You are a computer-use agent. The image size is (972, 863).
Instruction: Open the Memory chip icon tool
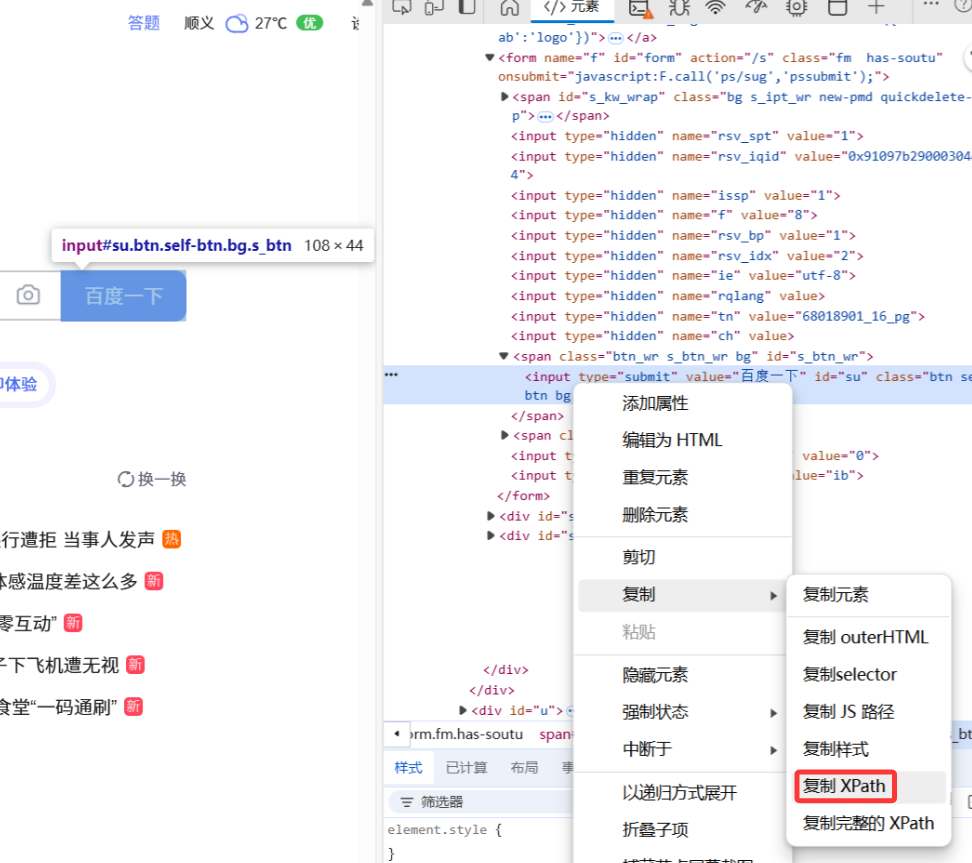797,7
